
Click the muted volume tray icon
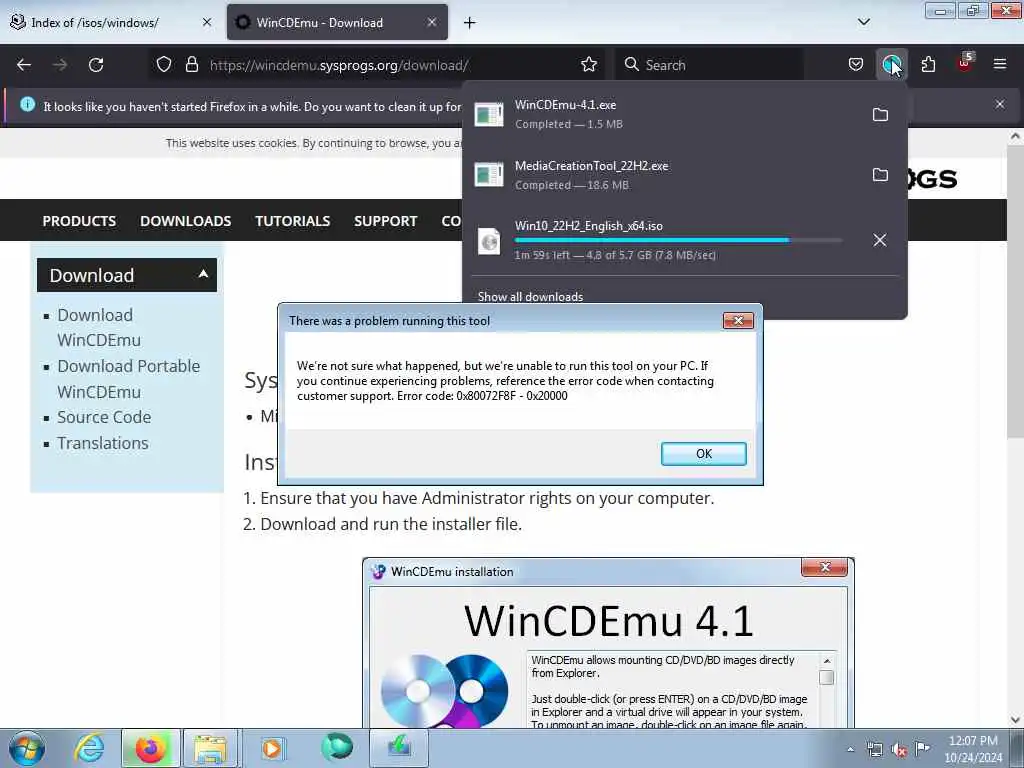pos(899,750)
